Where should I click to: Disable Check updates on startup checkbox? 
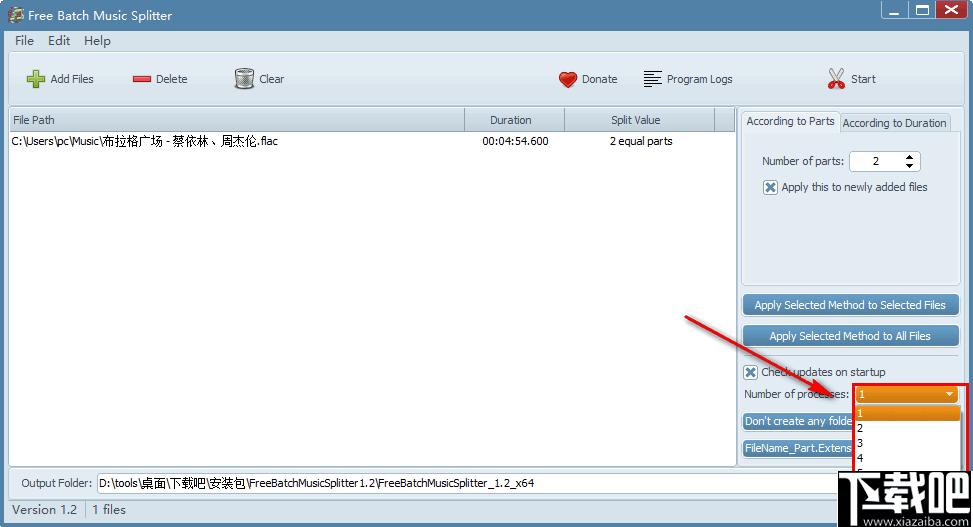tap(751, 372)
